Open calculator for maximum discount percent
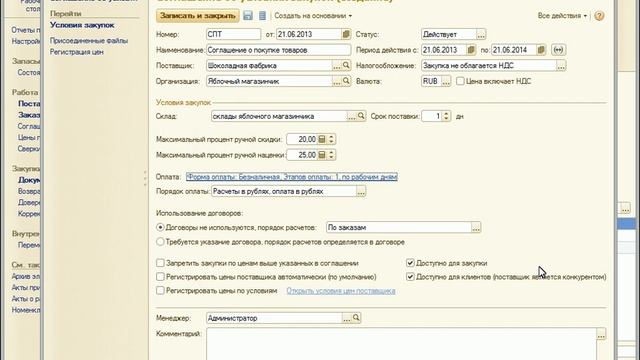The width and height of the screenshot is (640, 360). tap(322, 140)
